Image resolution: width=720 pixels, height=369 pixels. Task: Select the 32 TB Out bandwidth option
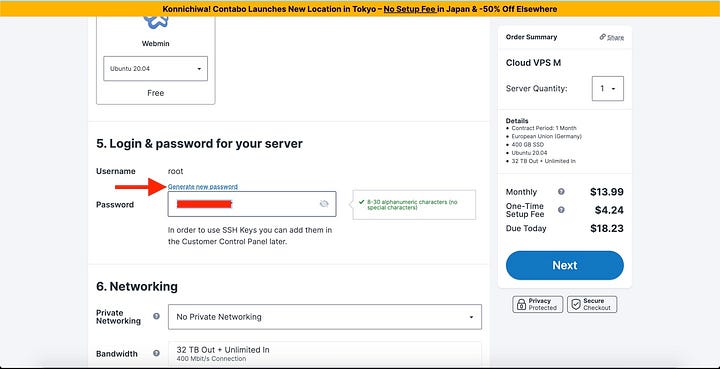pyautogui.click(x=325, y=353)
